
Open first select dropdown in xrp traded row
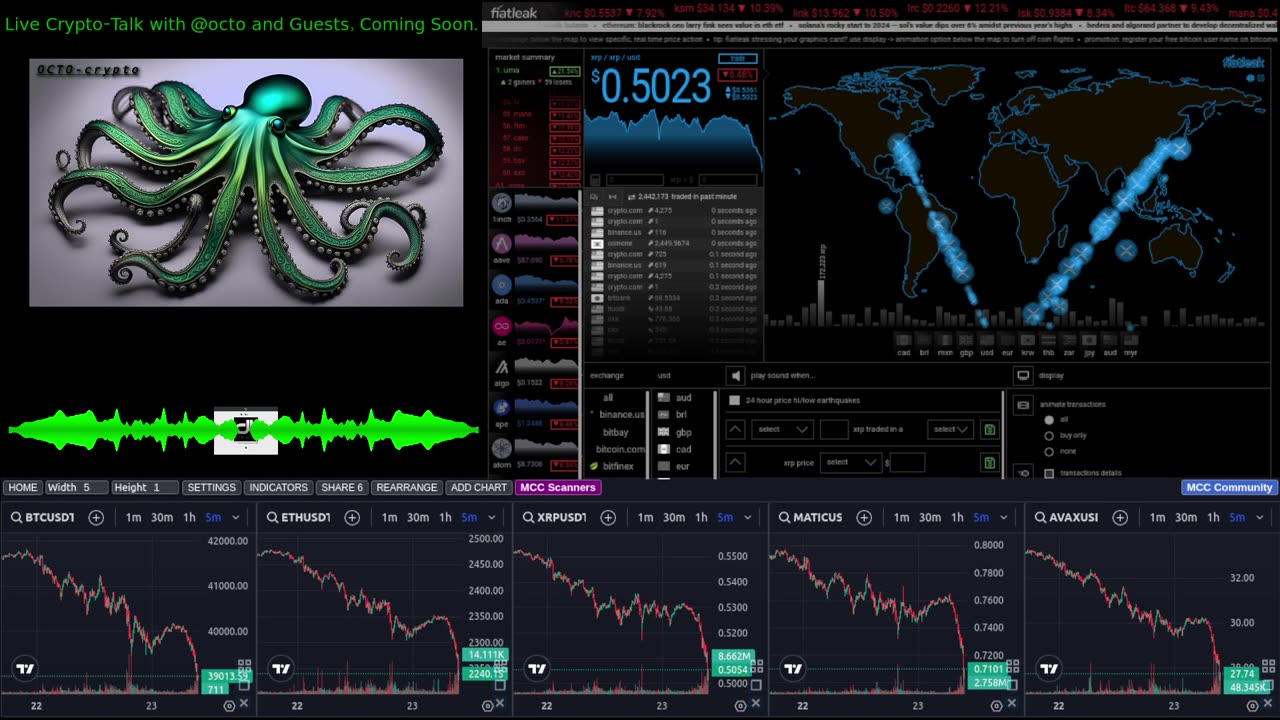783,430
